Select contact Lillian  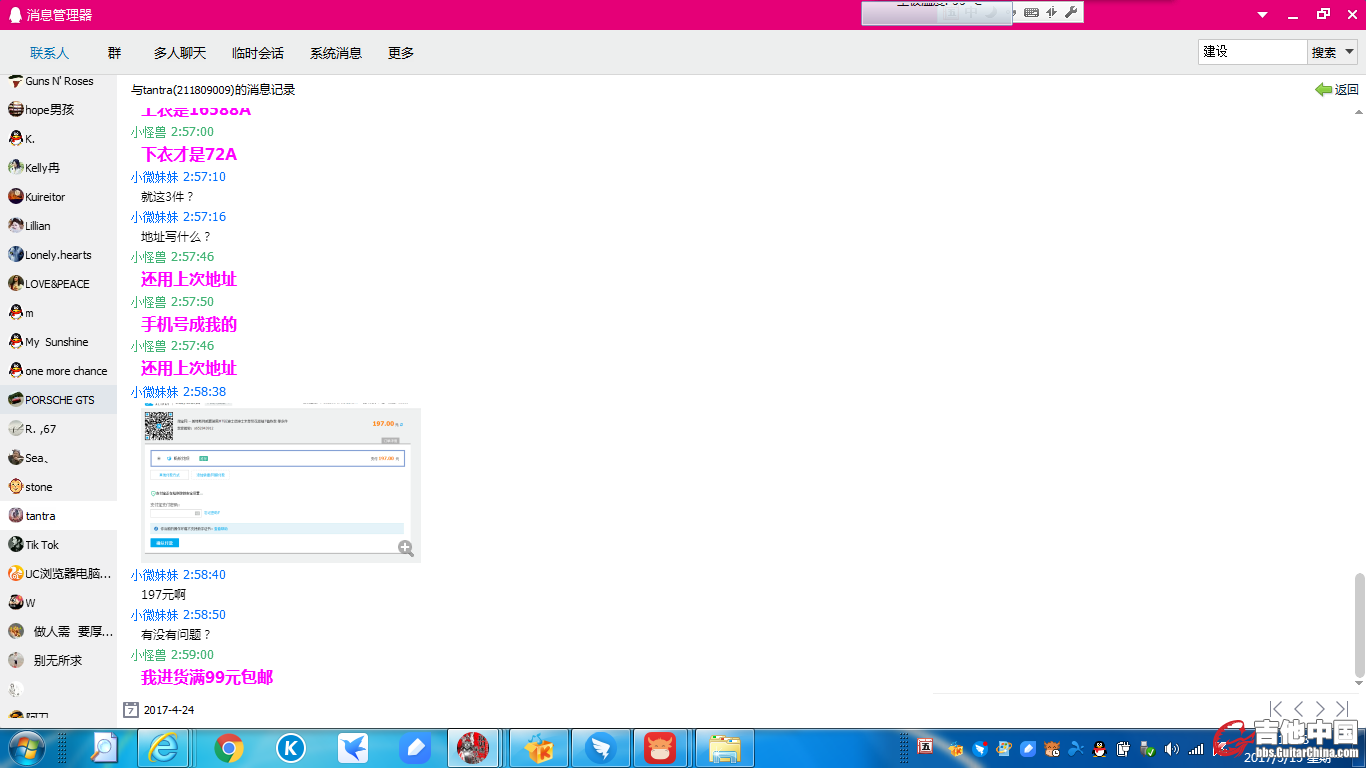pyautogui.click(x=58, y=226)
